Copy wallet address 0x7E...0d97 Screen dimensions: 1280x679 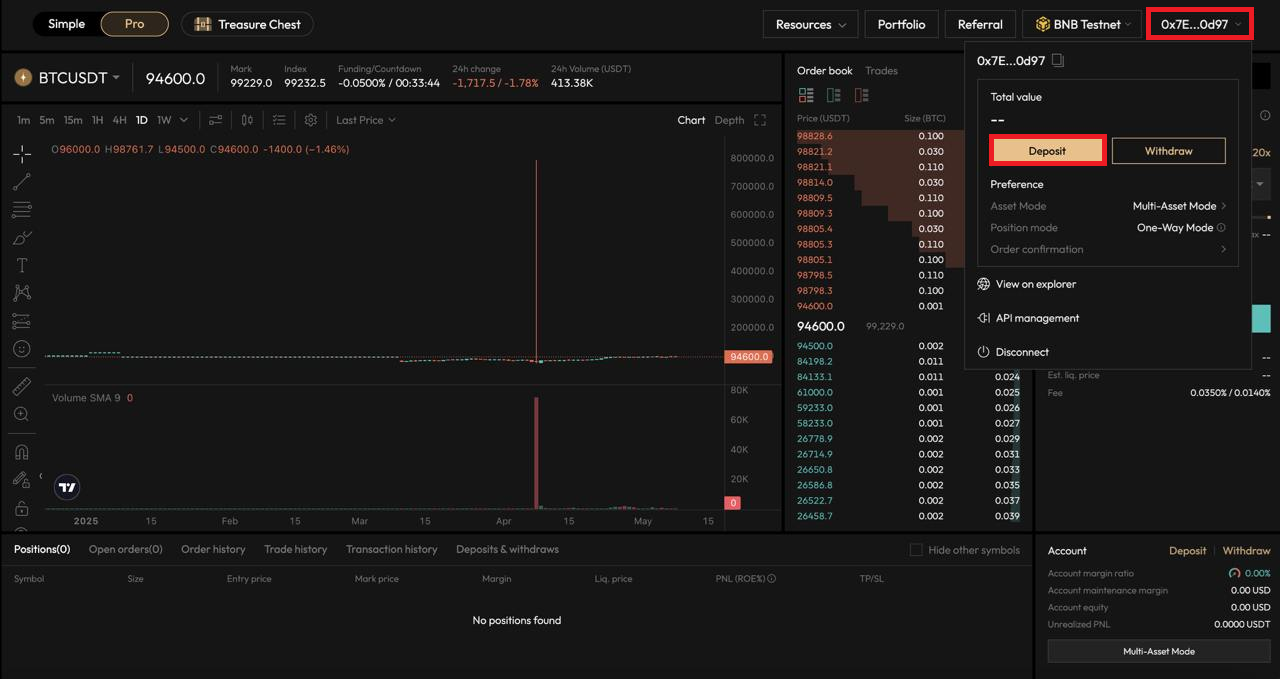1058,61
